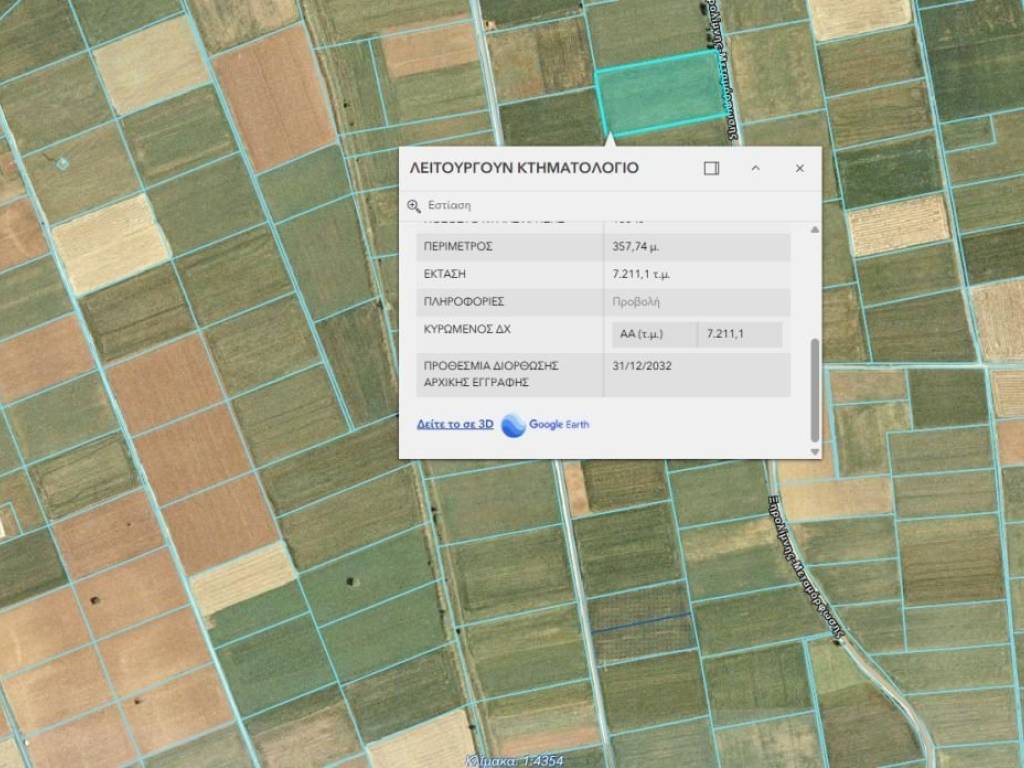Viewport: 1024px width, 768px height.
Task: Click the perimeter value 357,74 μ.
Action: (x=635, y=246)
